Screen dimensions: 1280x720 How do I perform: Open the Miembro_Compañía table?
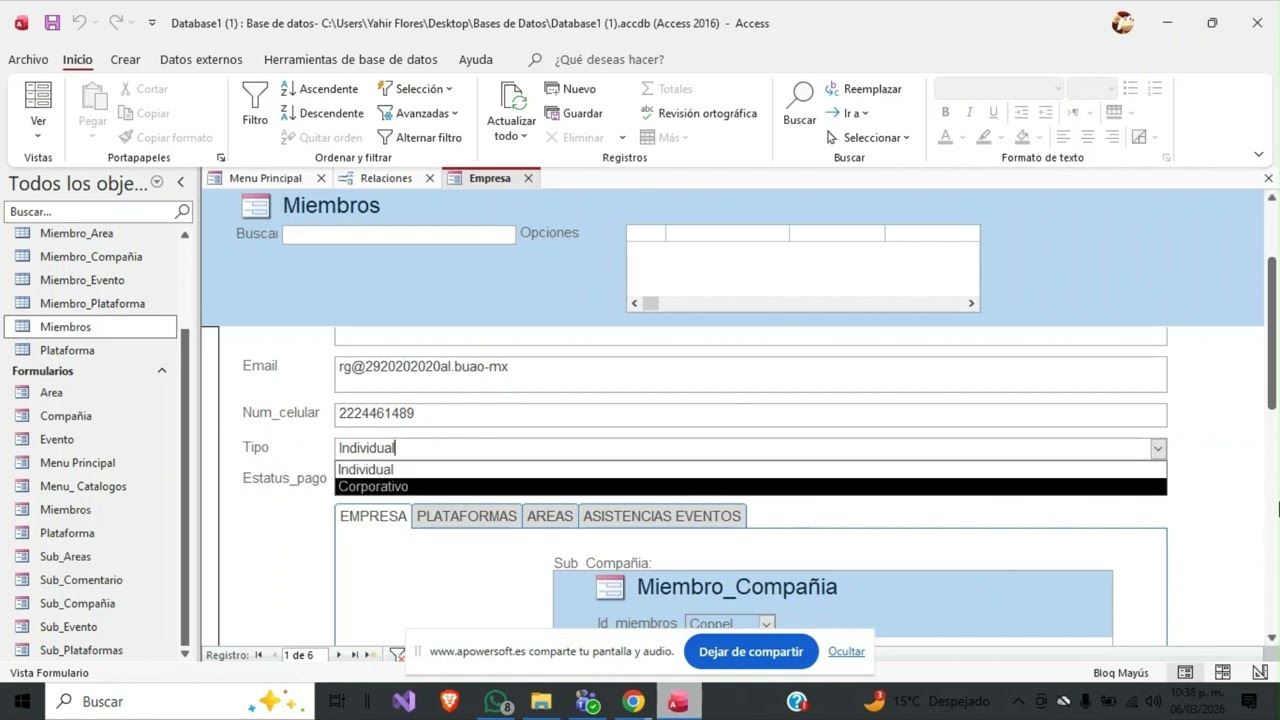[x=90, y=257]
